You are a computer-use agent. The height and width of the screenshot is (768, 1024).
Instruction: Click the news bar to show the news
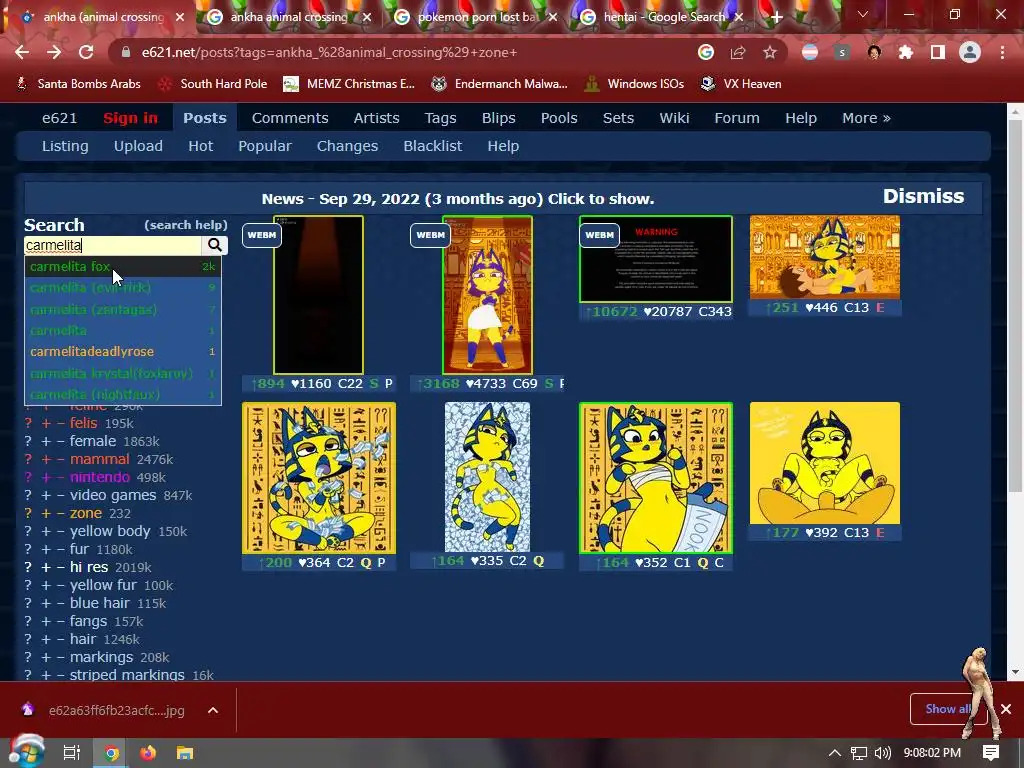click(x=458, y=199)
